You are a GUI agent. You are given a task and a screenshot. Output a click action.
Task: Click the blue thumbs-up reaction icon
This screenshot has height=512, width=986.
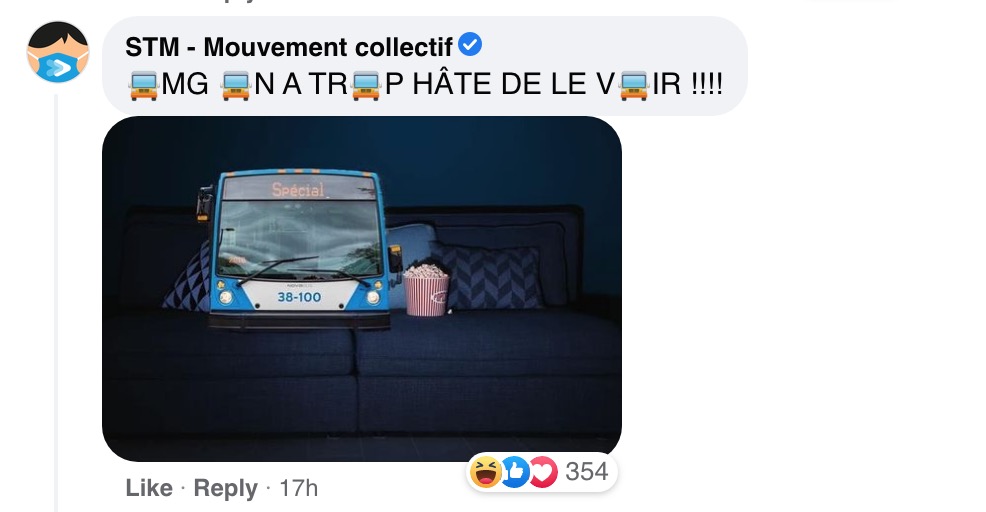[x=514, y=472]
